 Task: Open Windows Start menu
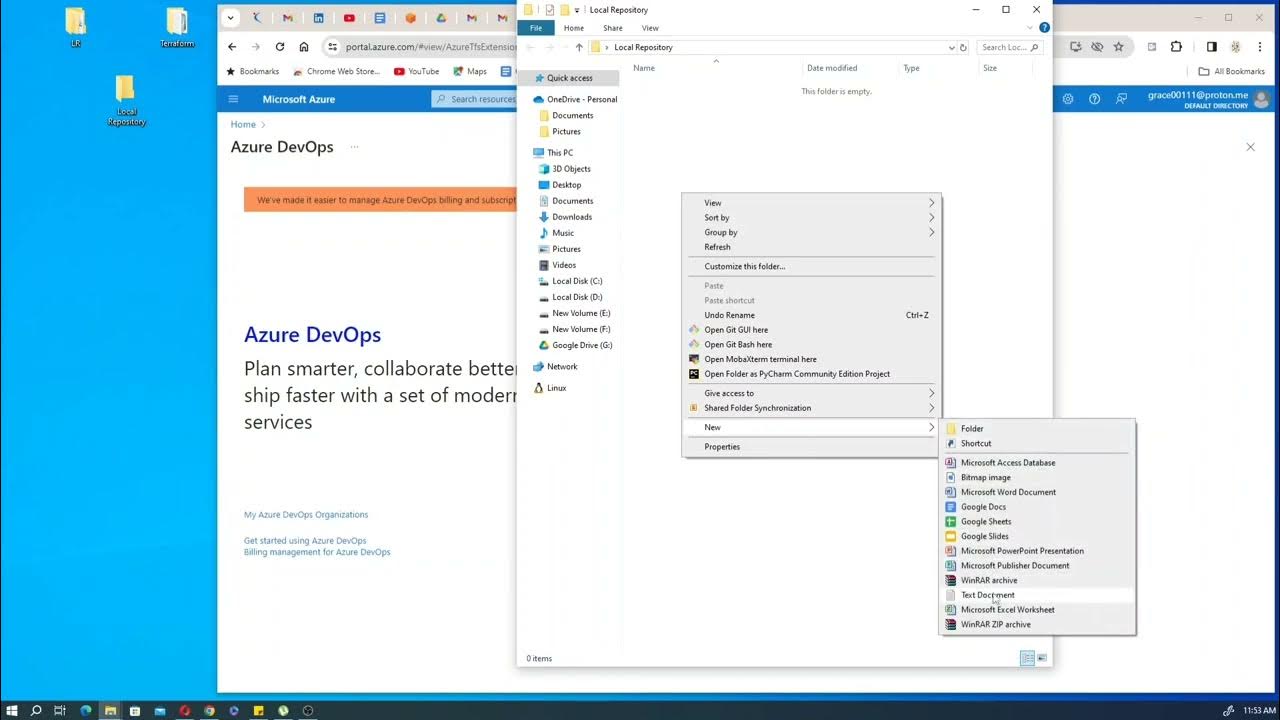12,711
